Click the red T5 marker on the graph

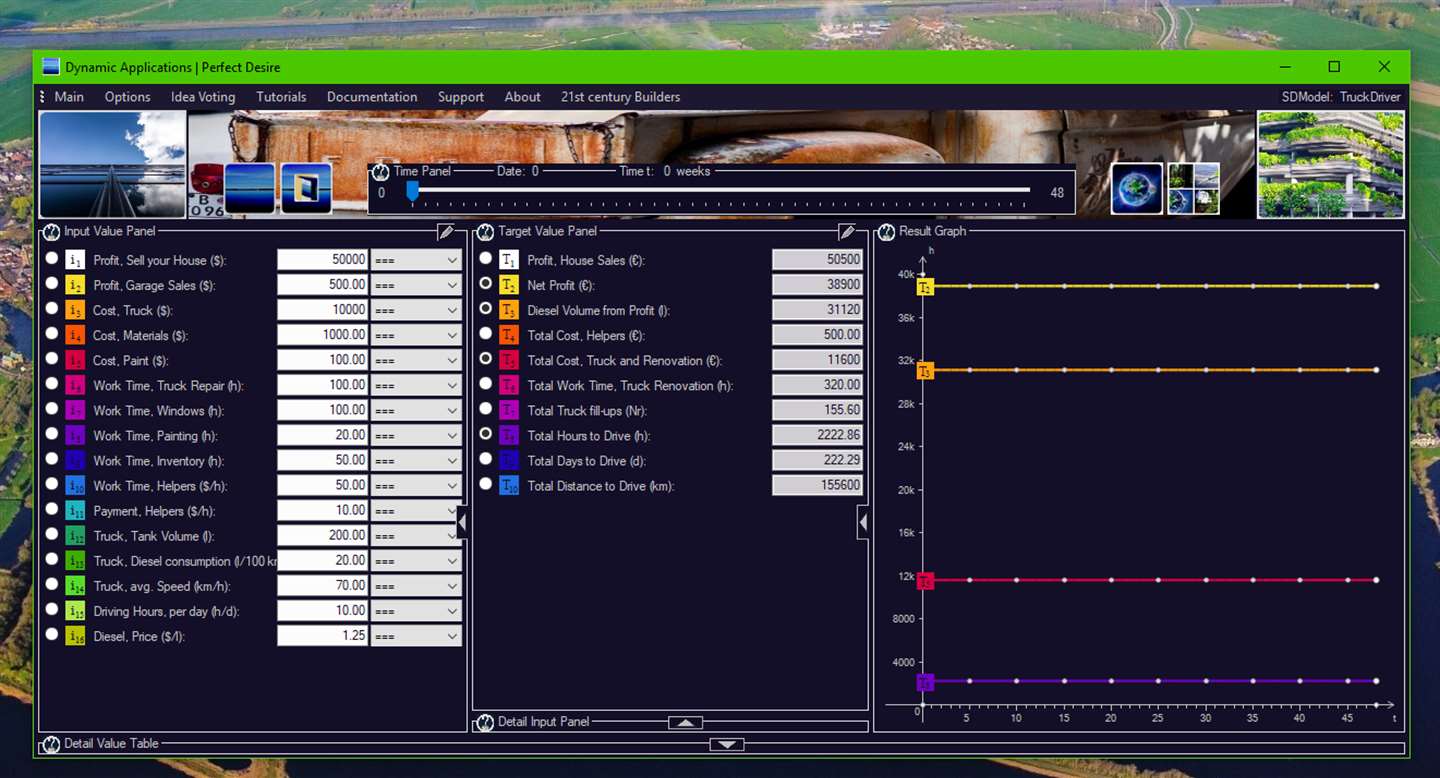click(925, 581)
